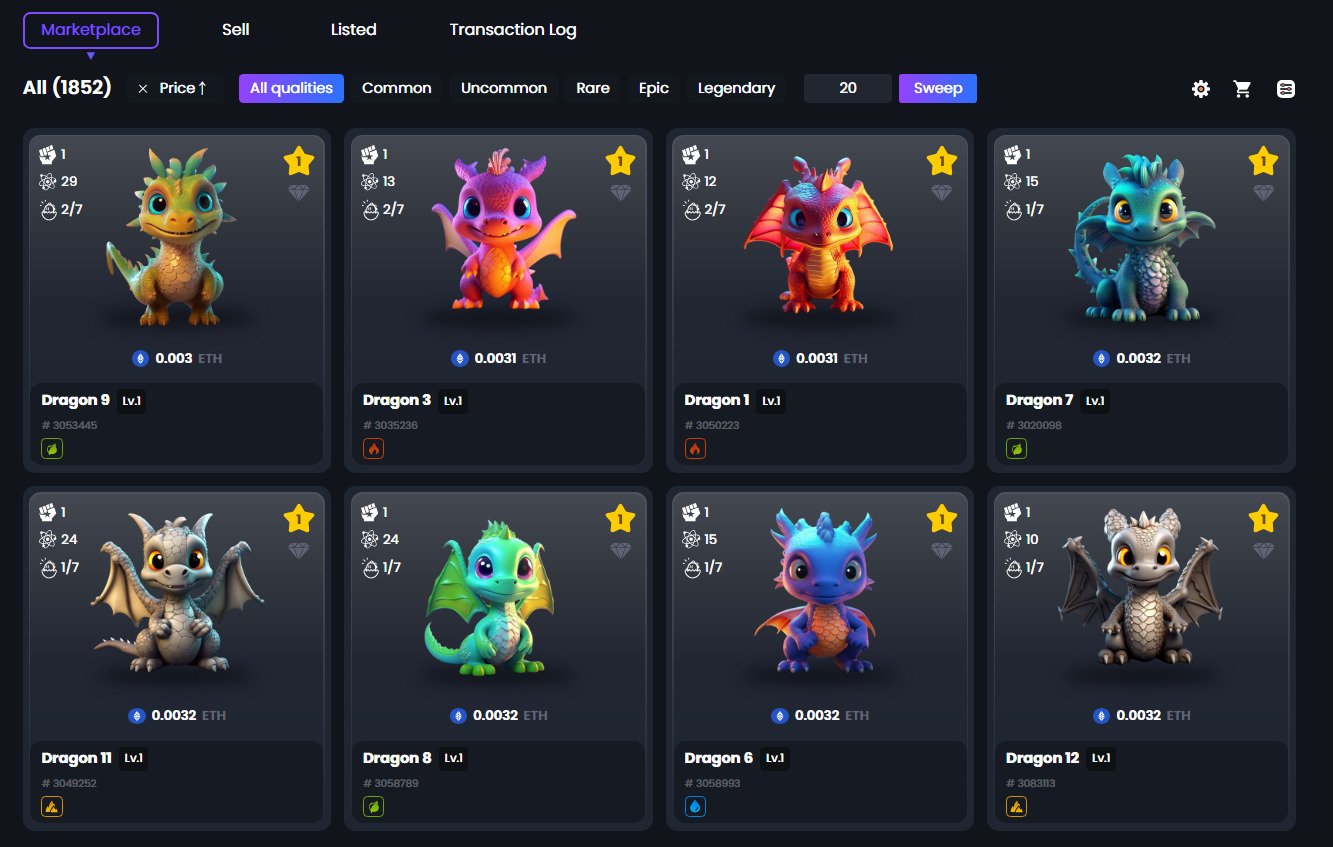Open the shopping cart icon
1333x847 pixels.
click(1243, 89)
